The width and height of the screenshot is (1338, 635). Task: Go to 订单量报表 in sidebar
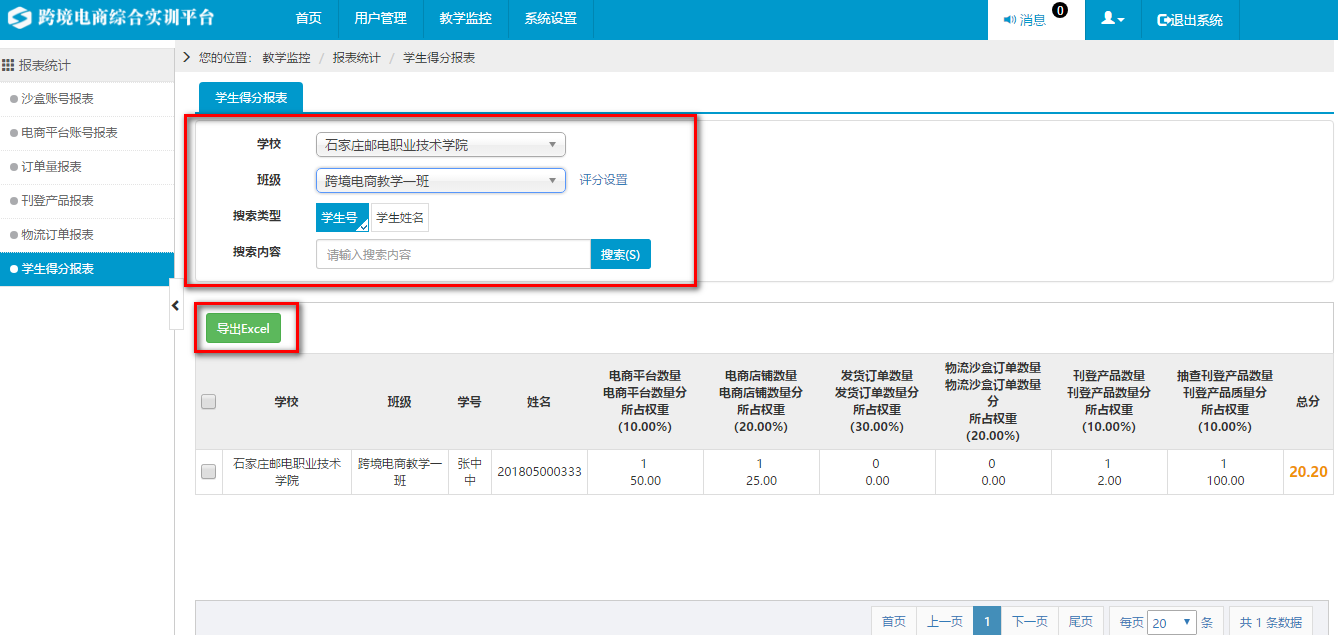click(x=52, y=167)
